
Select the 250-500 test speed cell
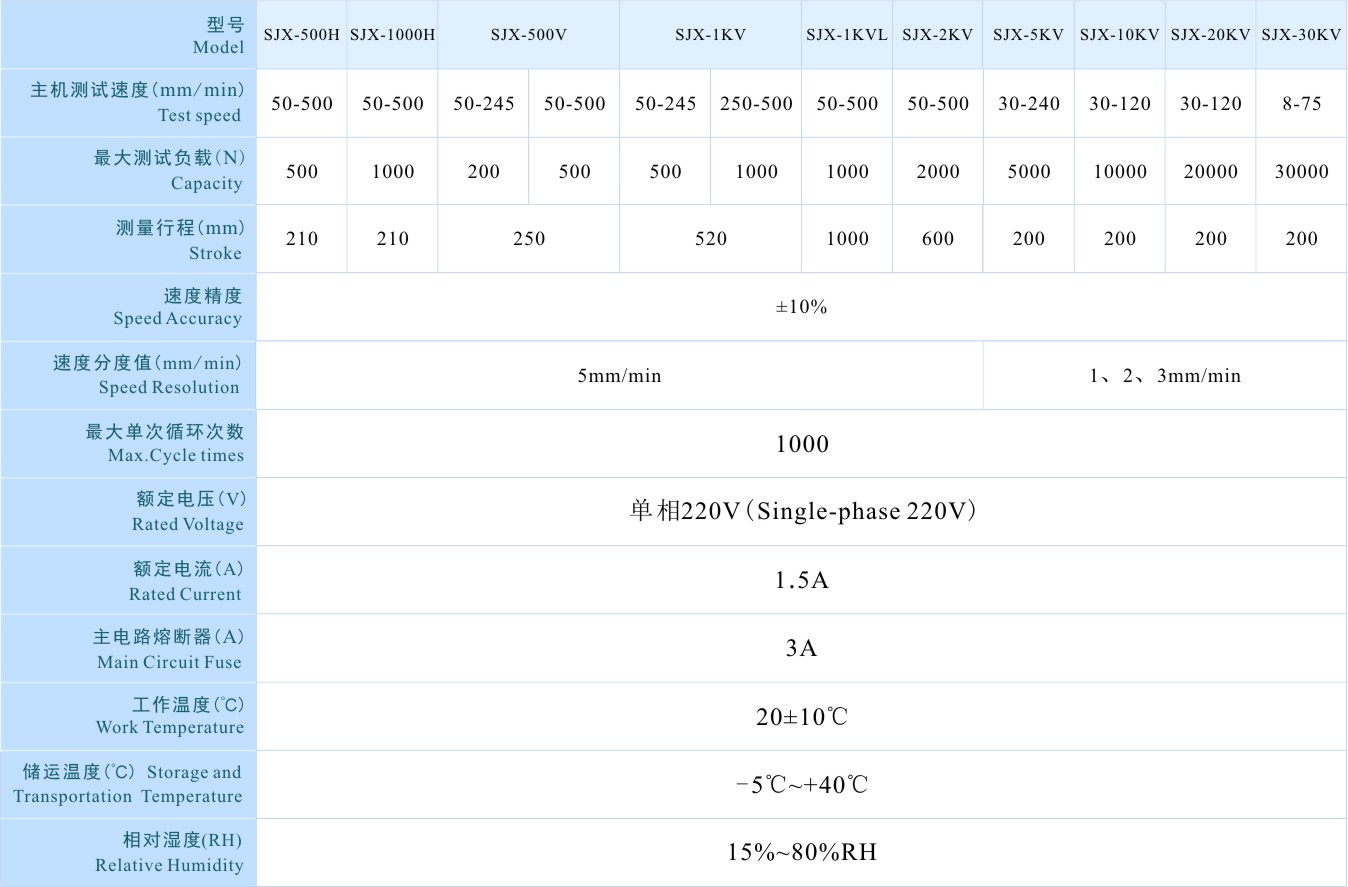(x=756, y=104)
